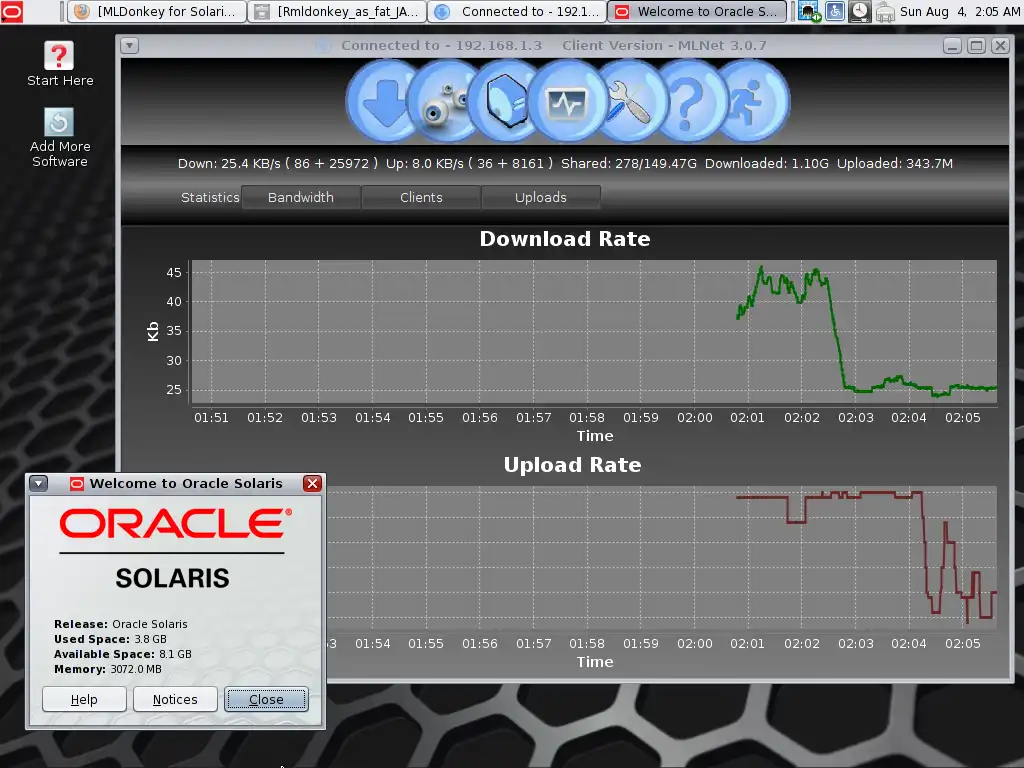Select the Statistics label tab
Image resolution: width=1024 pixels, height=768 pixels.
(210, 197)
